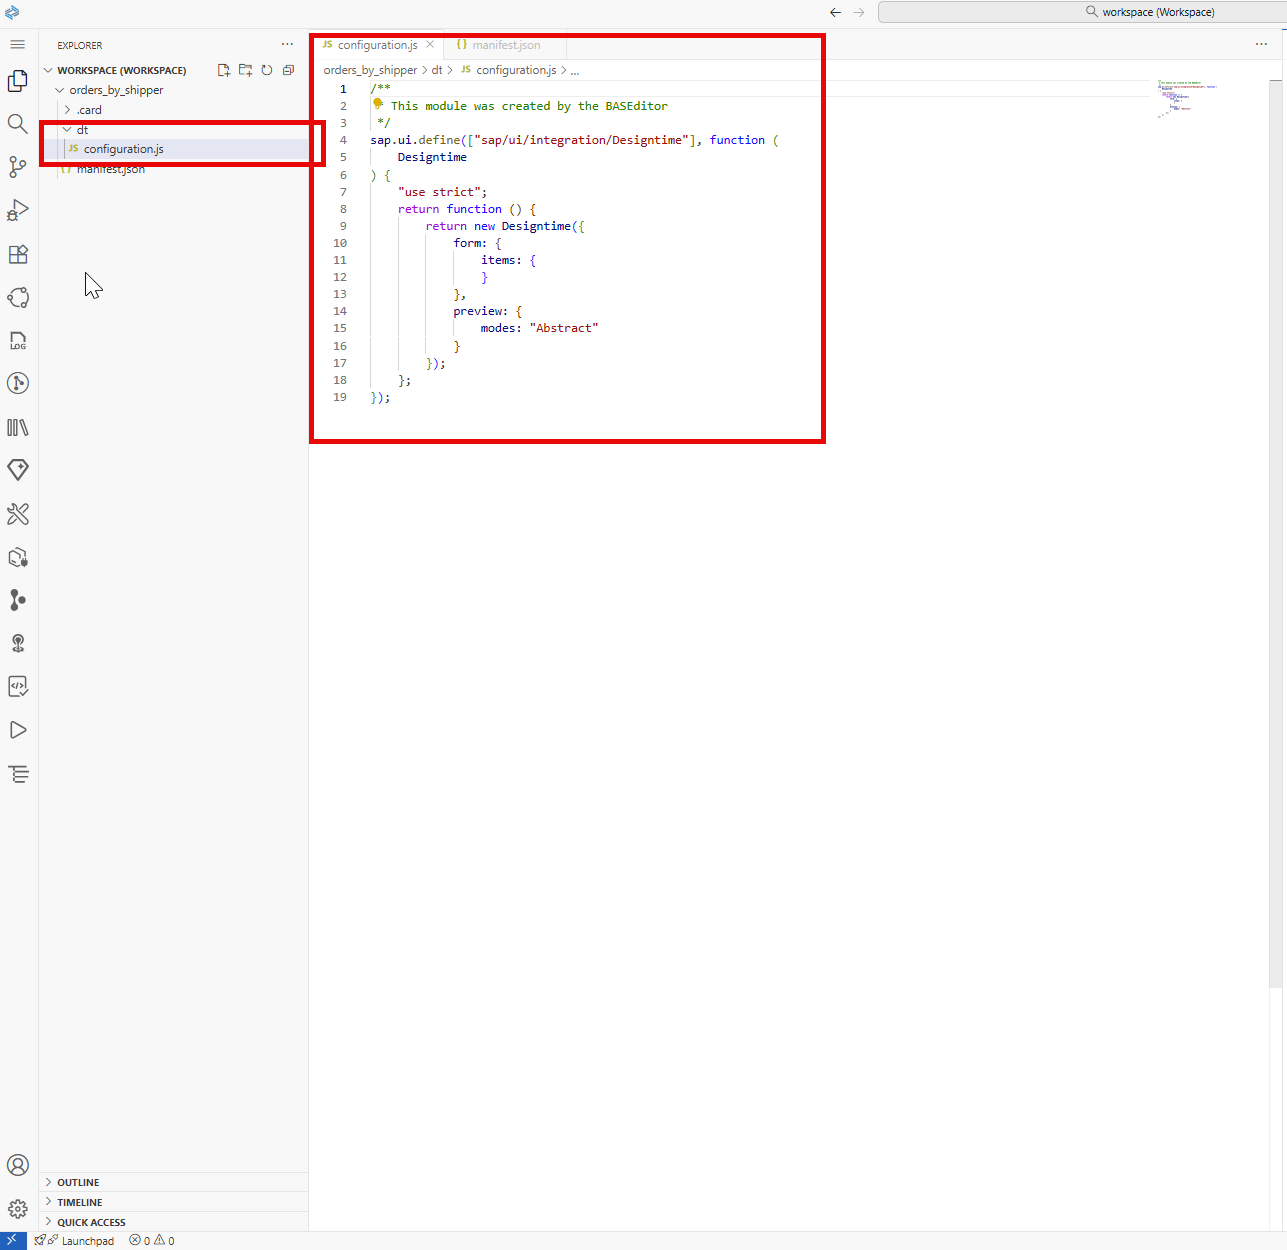Close the configuration.js tab
The height and width of the screenshot is (1250, 1287).
point(430,44)
